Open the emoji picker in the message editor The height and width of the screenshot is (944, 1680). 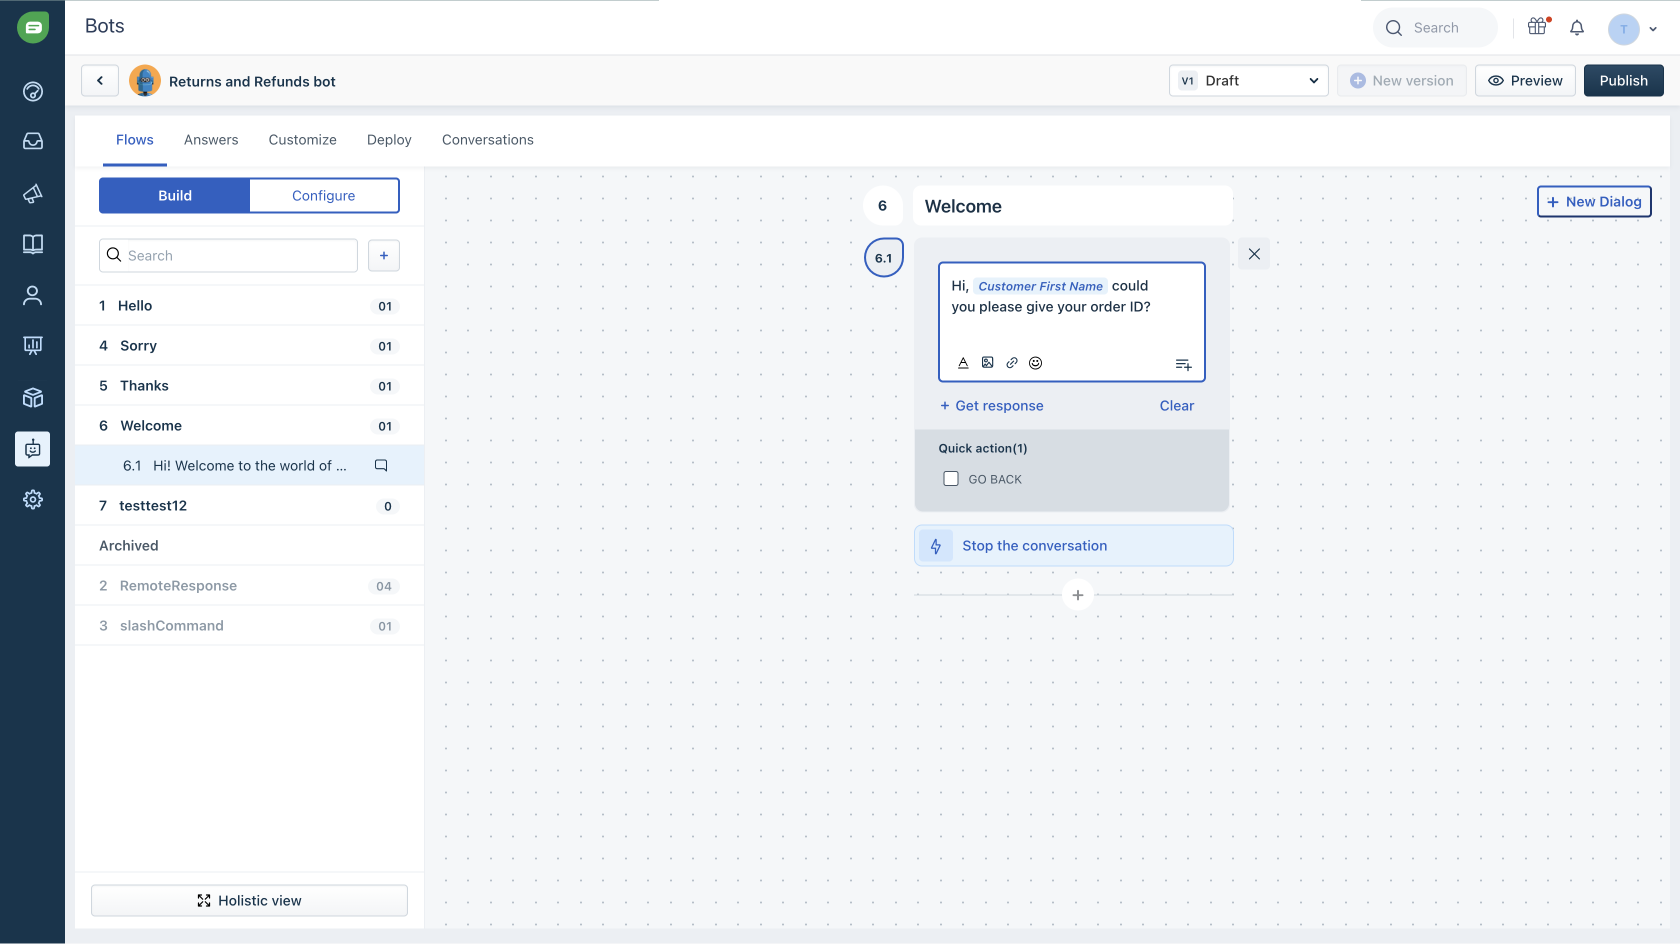[1035, 362]
